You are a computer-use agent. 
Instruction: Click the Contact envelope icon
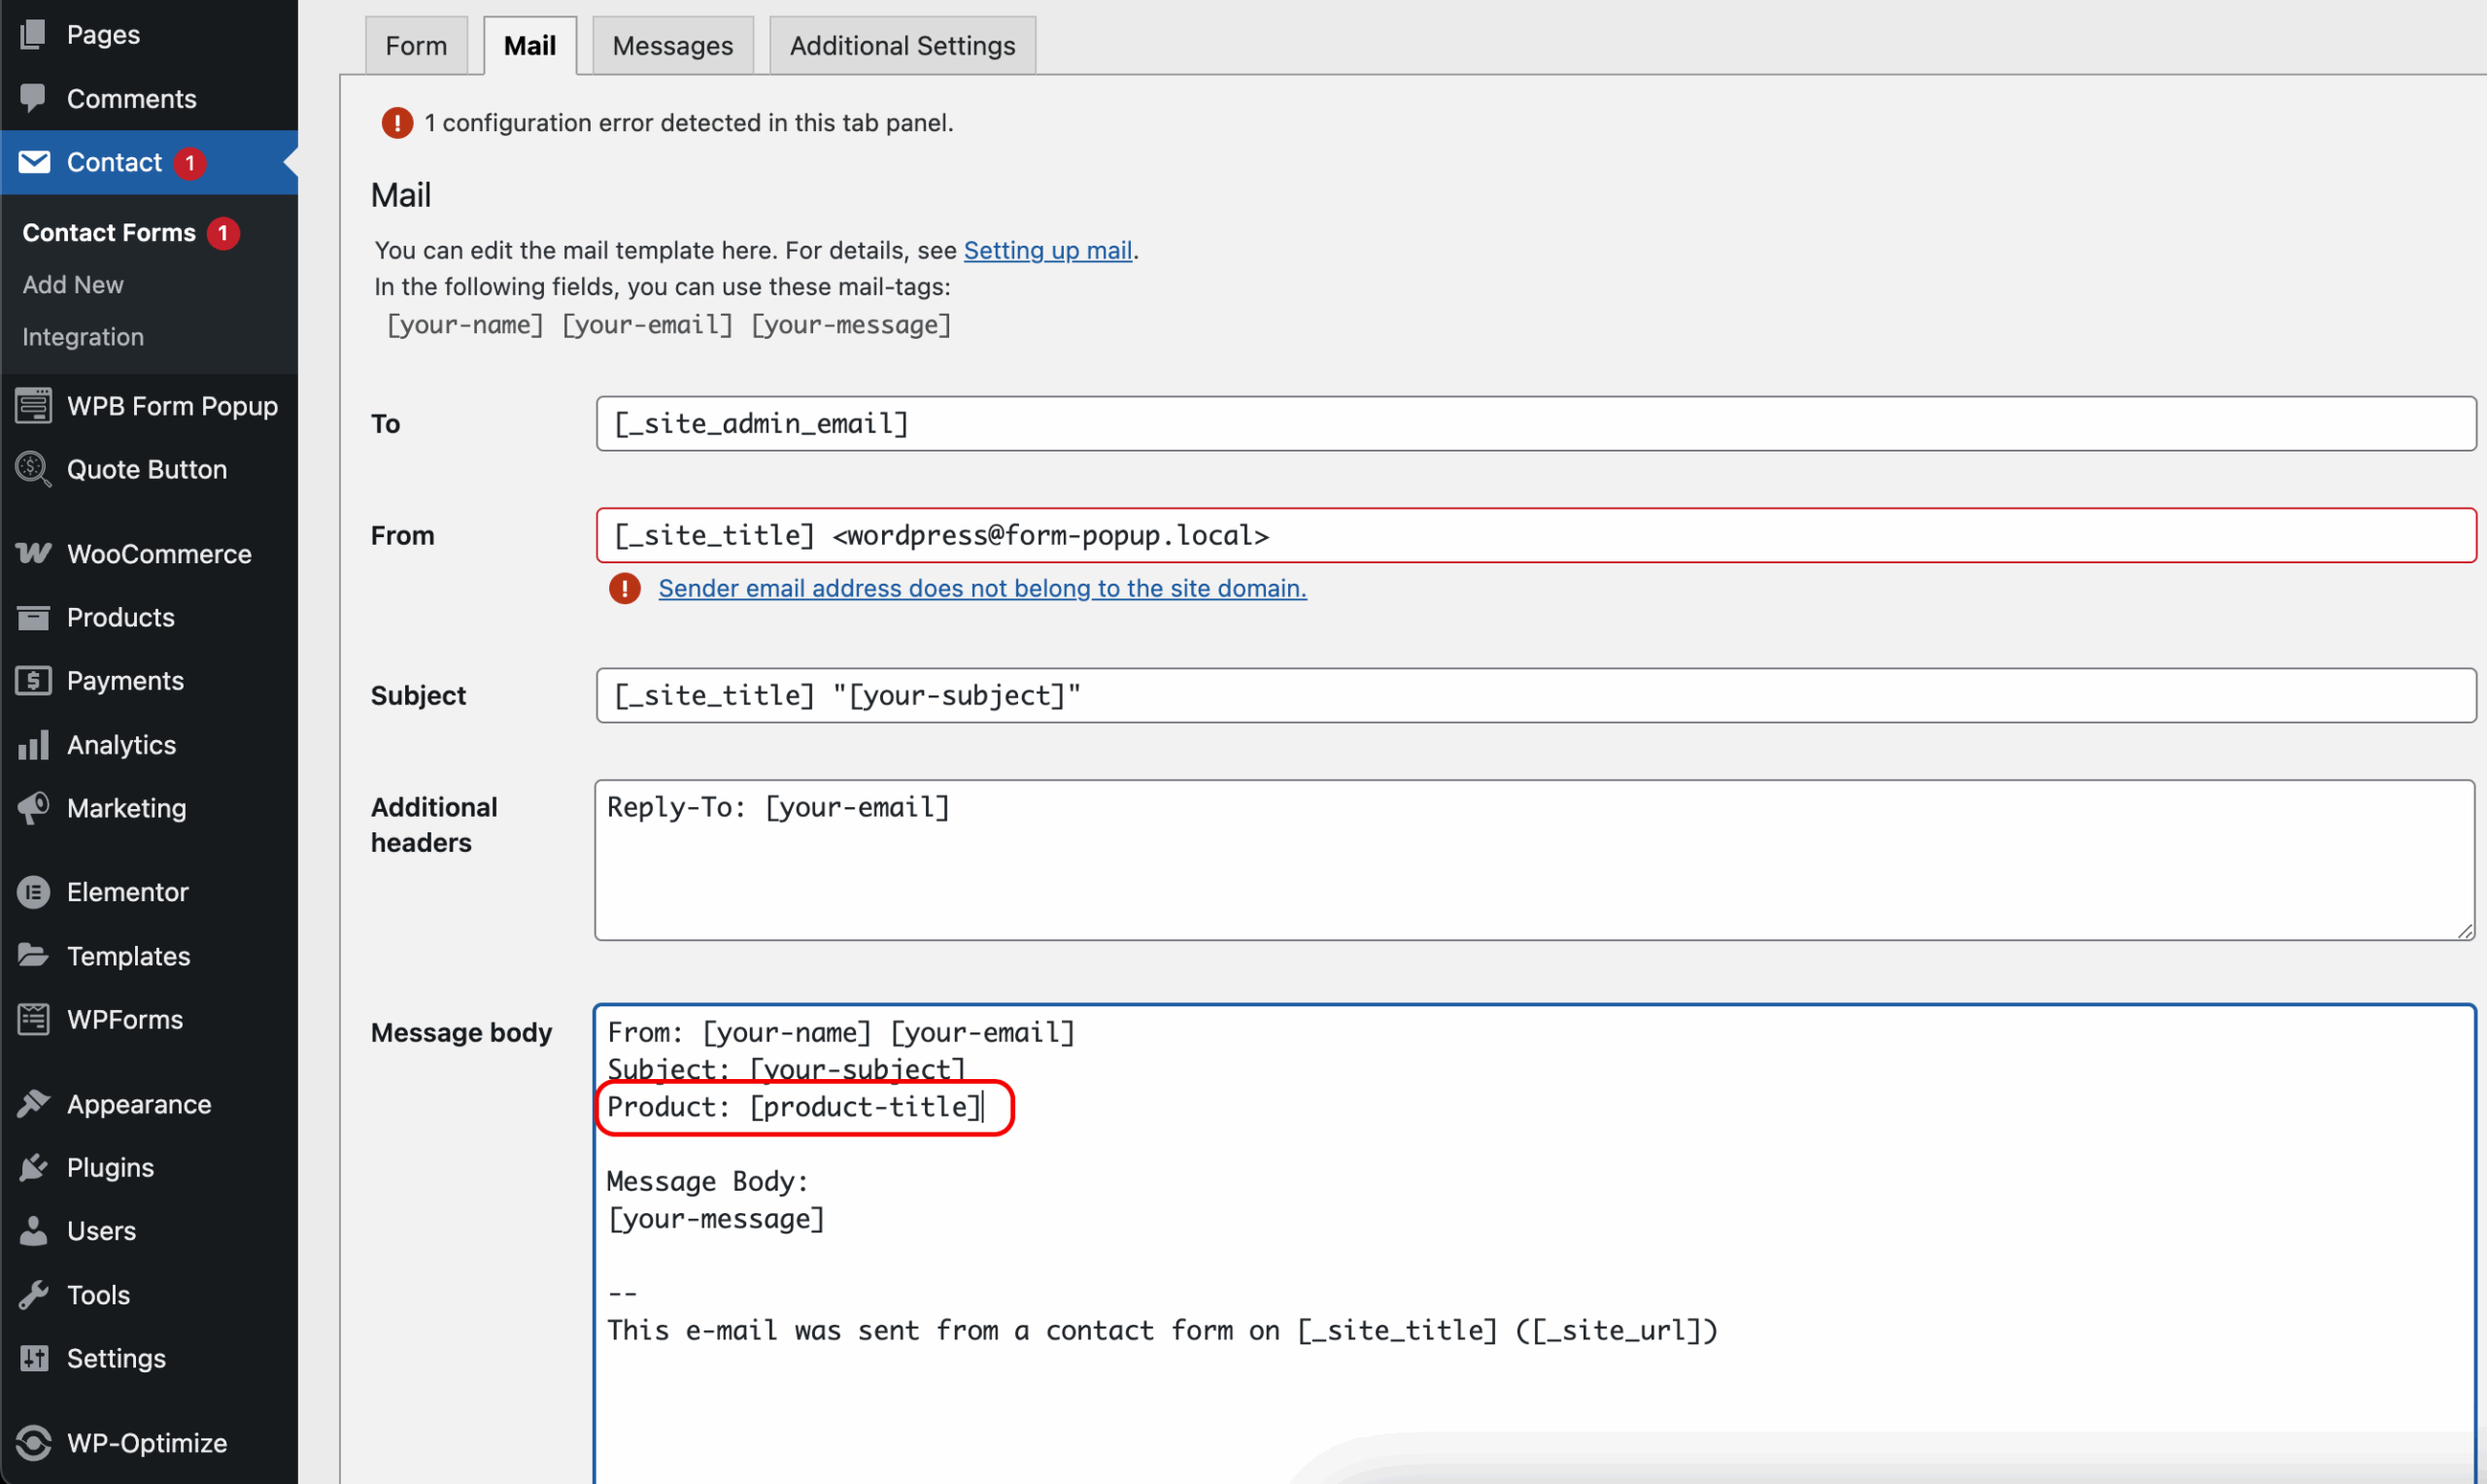click(33, 162)
